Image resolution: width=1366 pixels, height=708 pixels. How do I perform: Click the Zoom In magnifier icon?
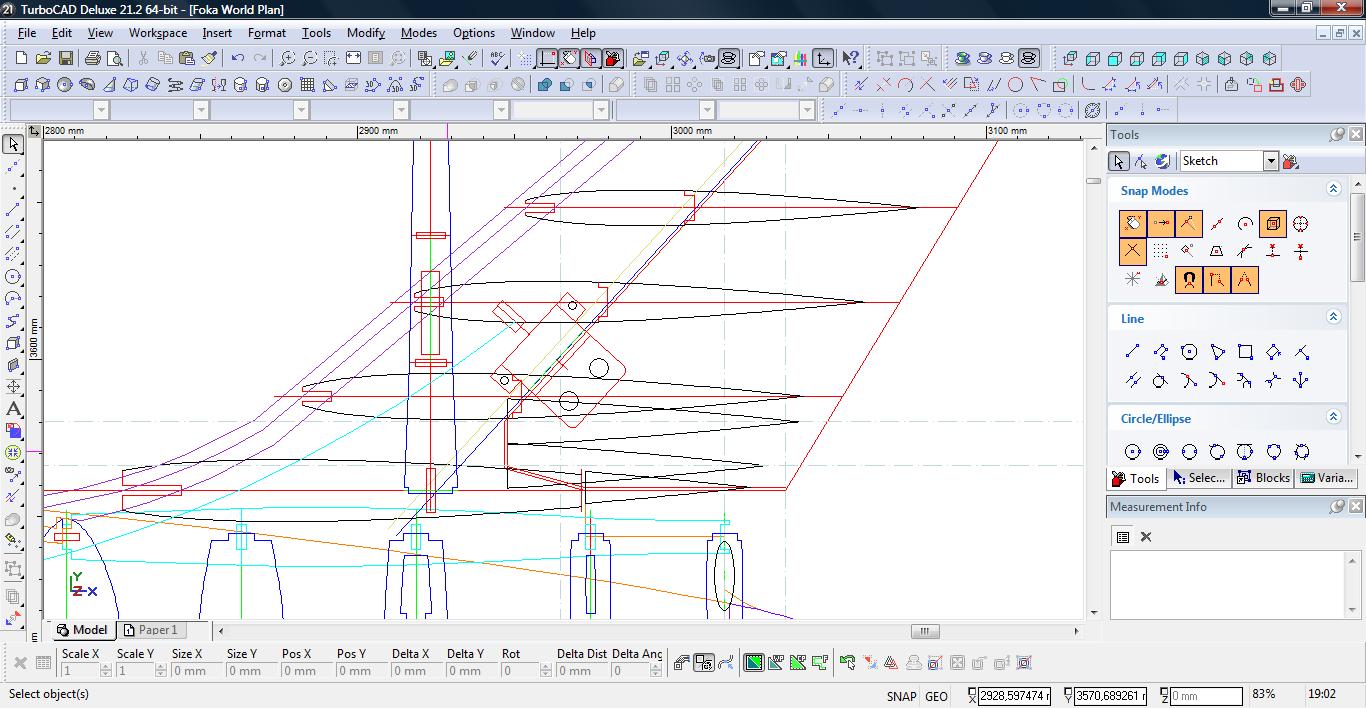287,59
